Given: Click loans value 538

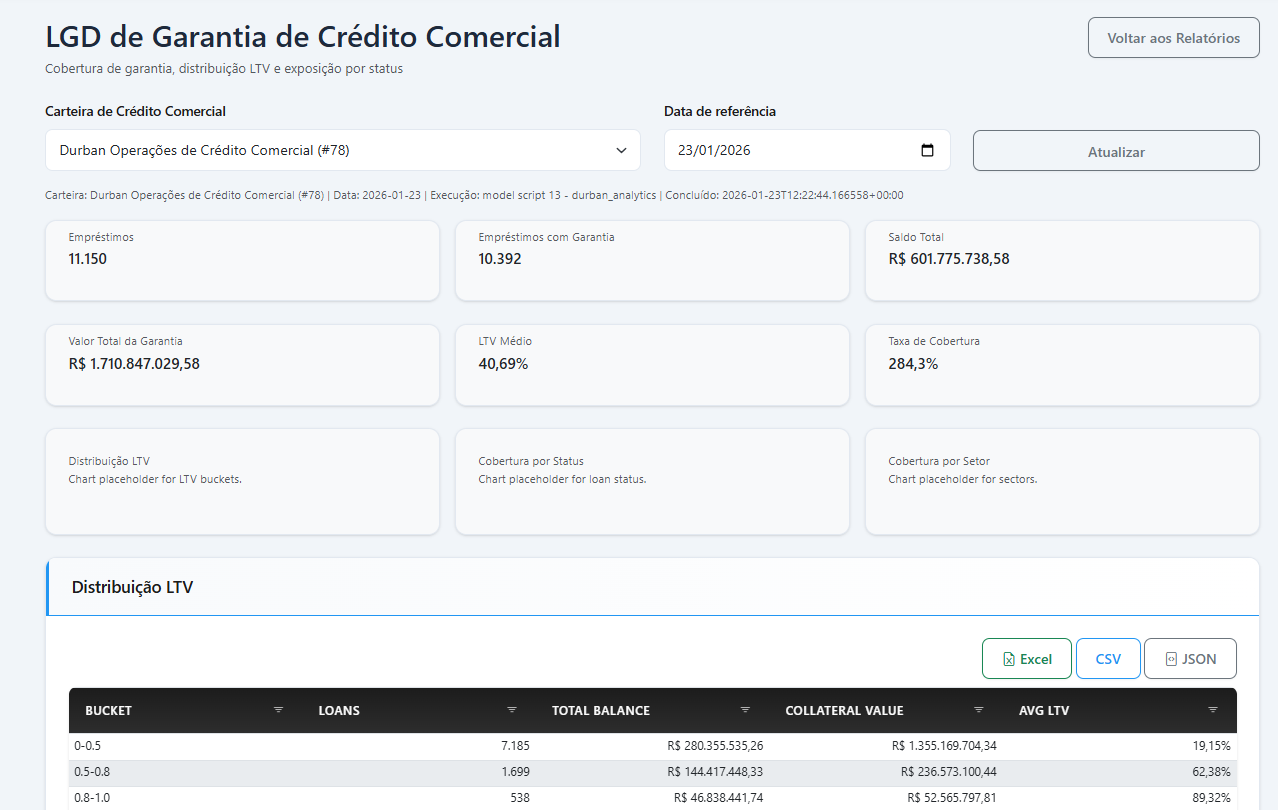Looking at the screenshot, I should (x=519, y=797).
